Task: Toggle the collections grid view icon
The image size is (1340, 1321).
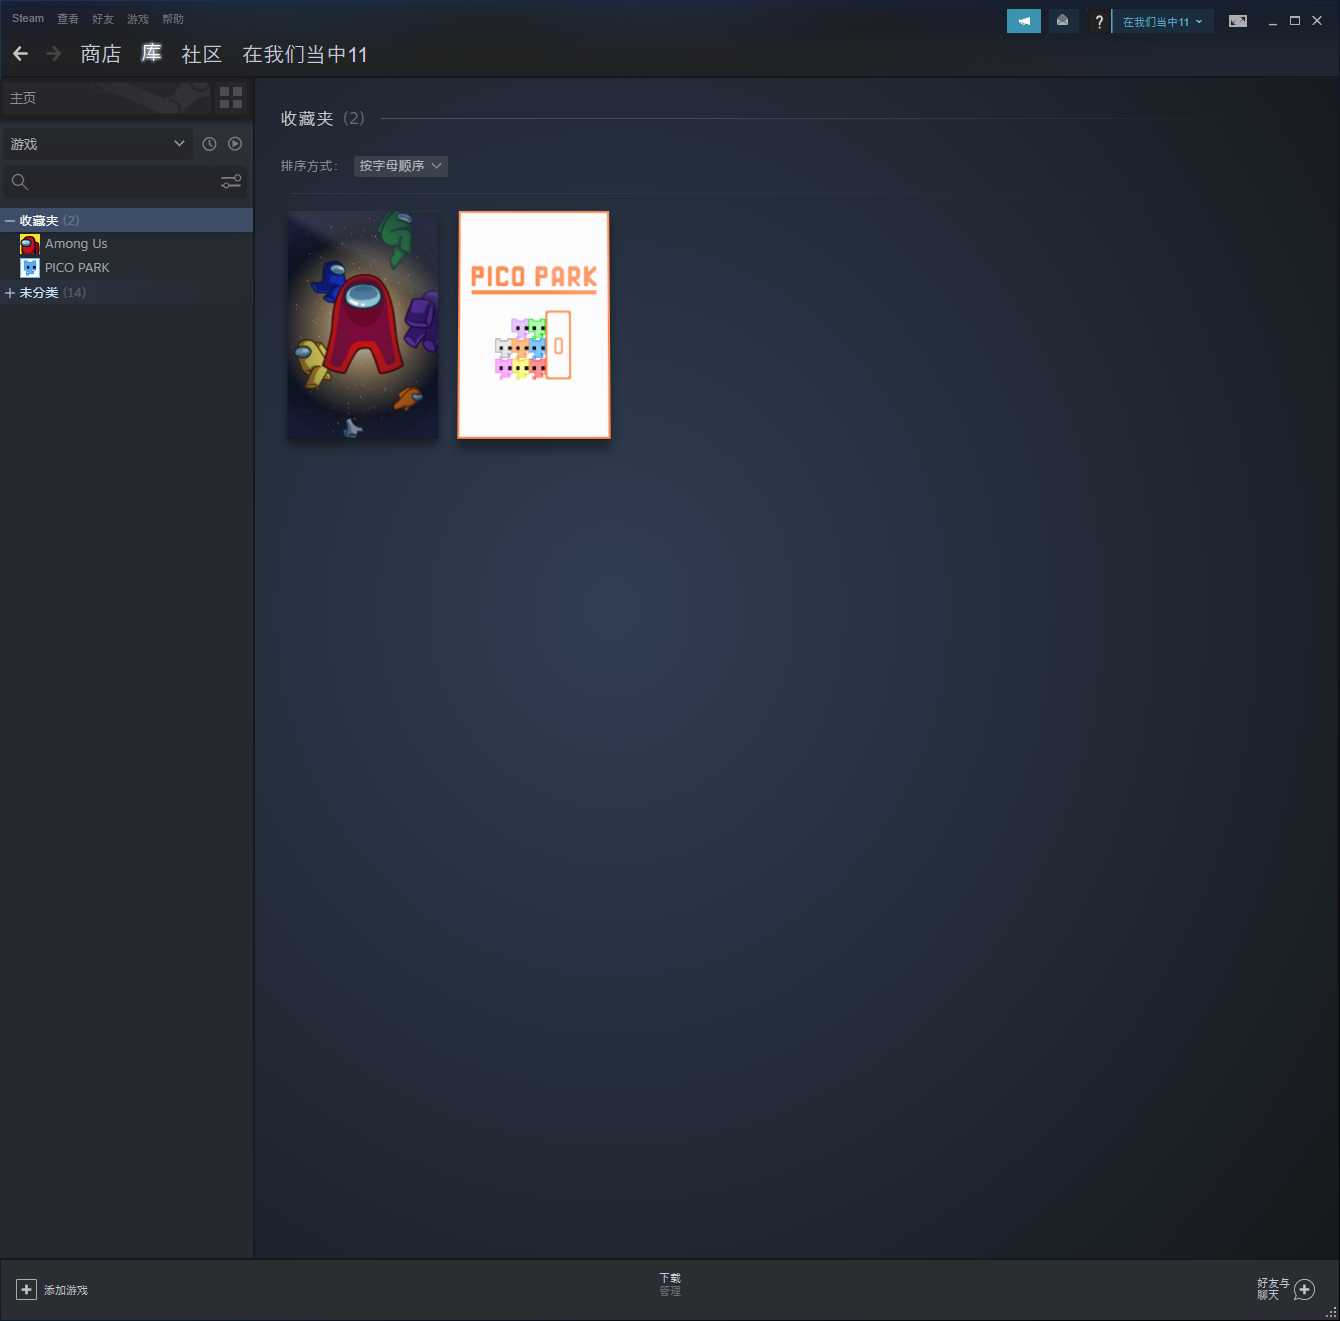Action: pyautogui.click(x=231, y=97)
